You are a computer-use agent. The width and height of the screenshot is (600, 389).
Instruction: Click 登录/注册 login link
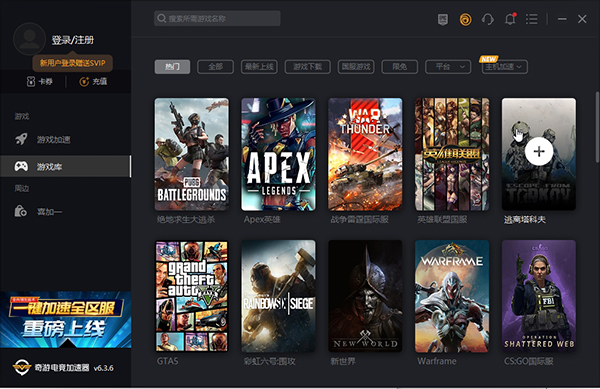(x=73, y=40)
